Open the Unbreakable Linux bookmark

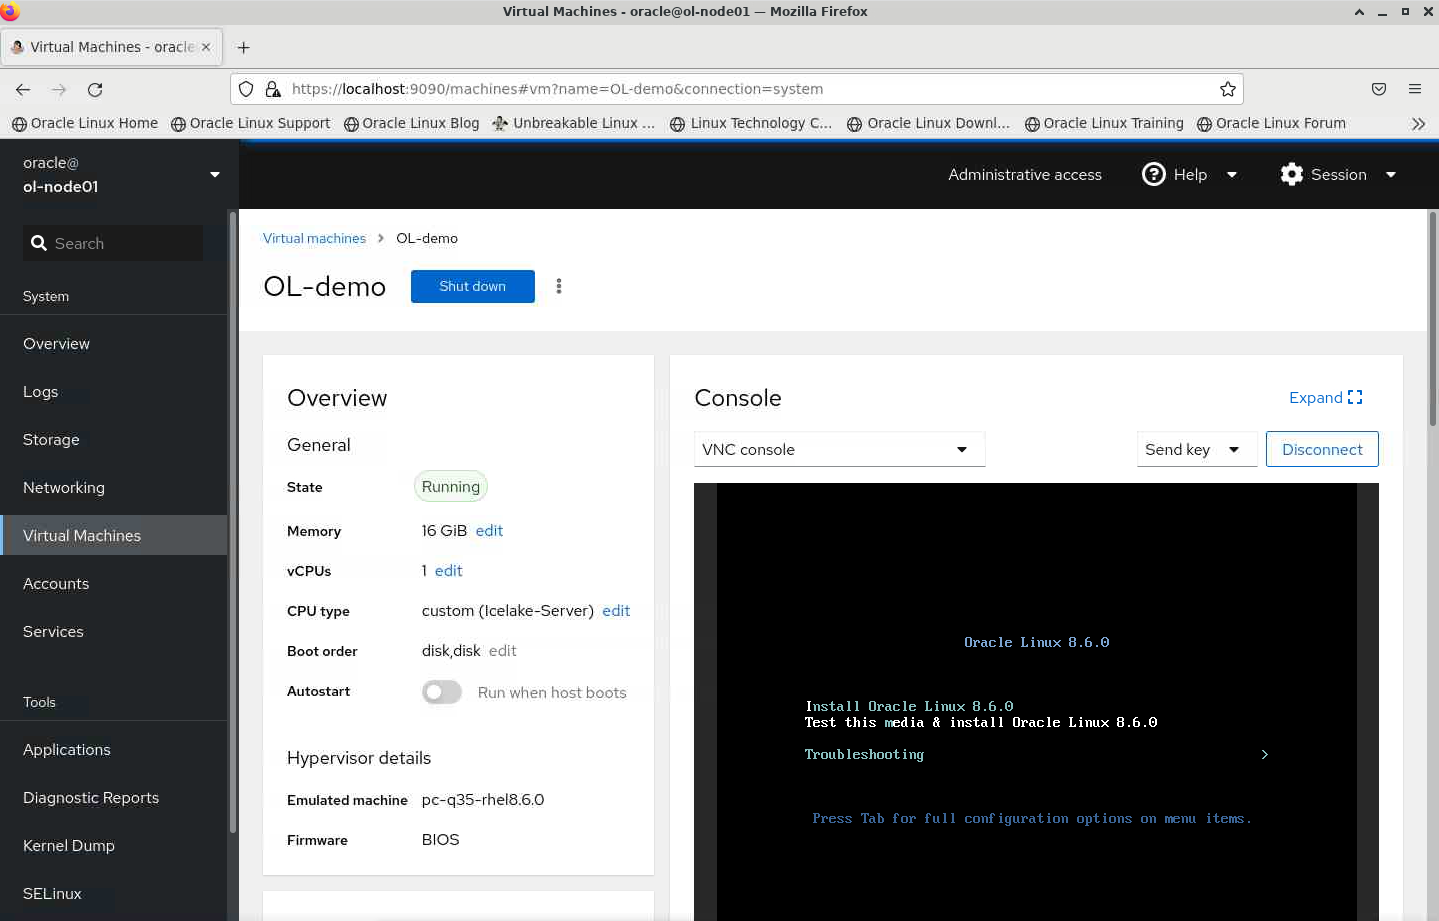(x=574, y=123)
